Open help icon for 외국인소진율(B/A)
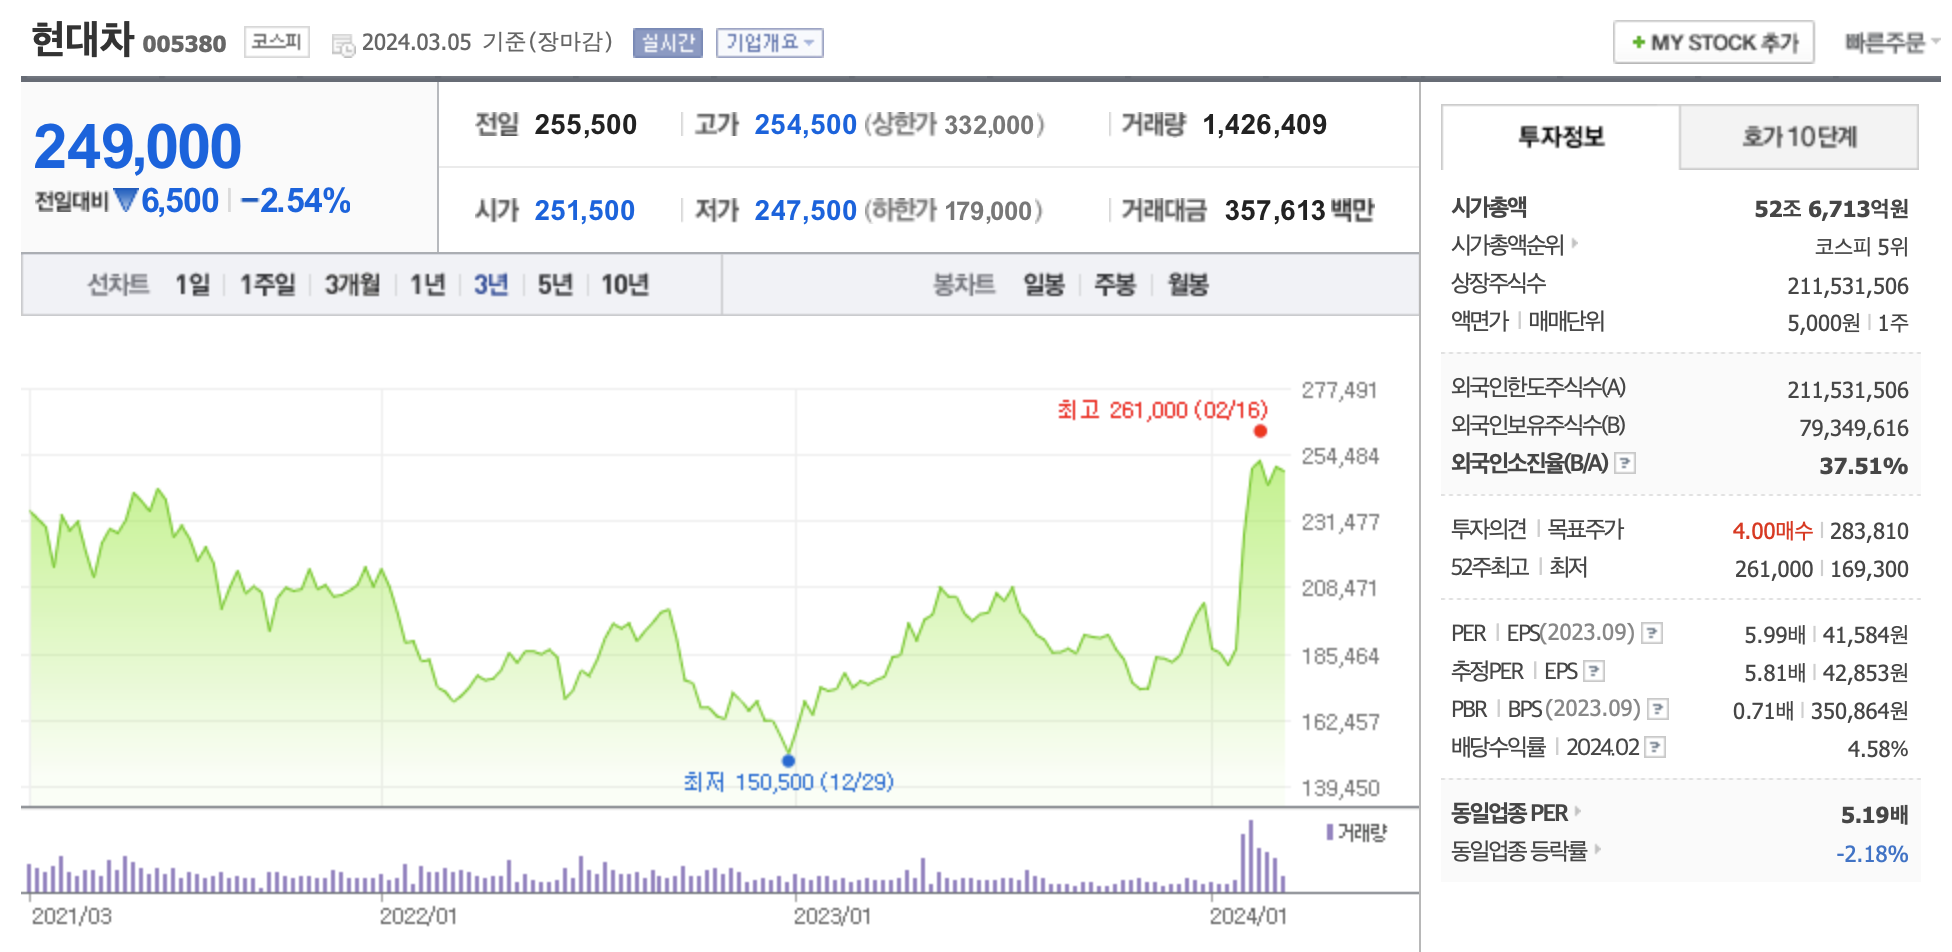 click(1625, 463)
